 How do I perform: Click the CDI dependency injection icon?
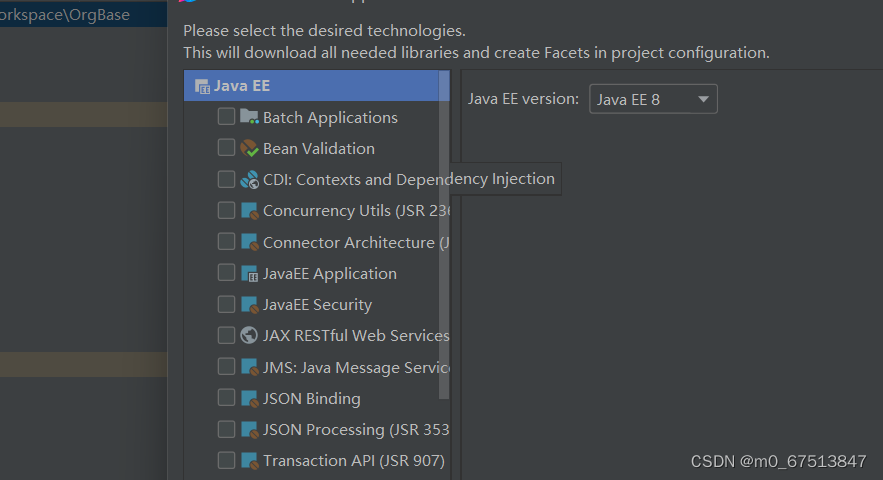(249, 180)
